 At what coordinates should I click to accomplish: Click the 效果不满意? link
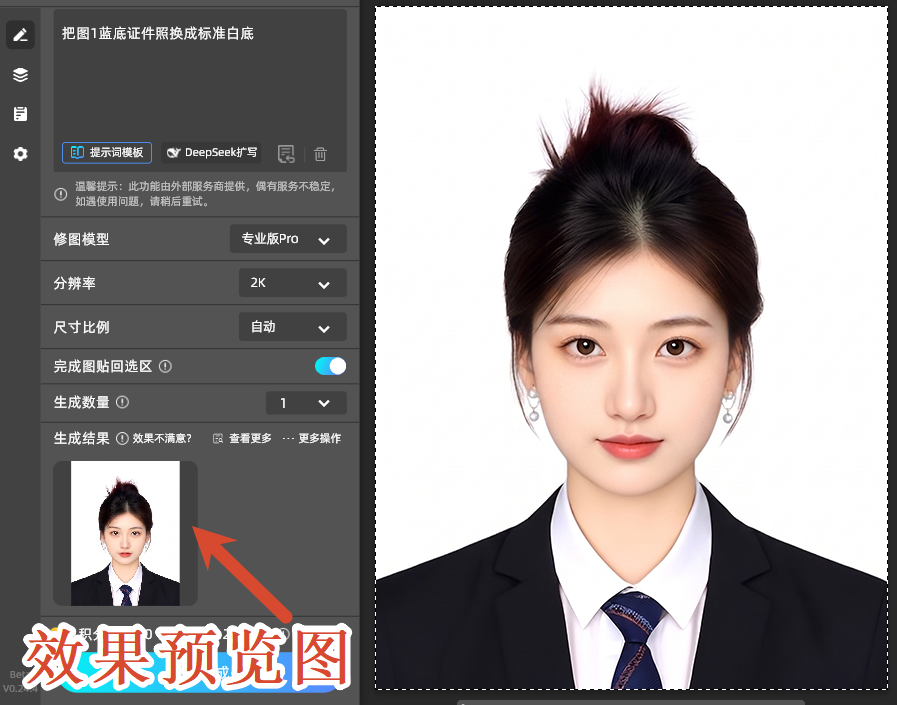162,438
